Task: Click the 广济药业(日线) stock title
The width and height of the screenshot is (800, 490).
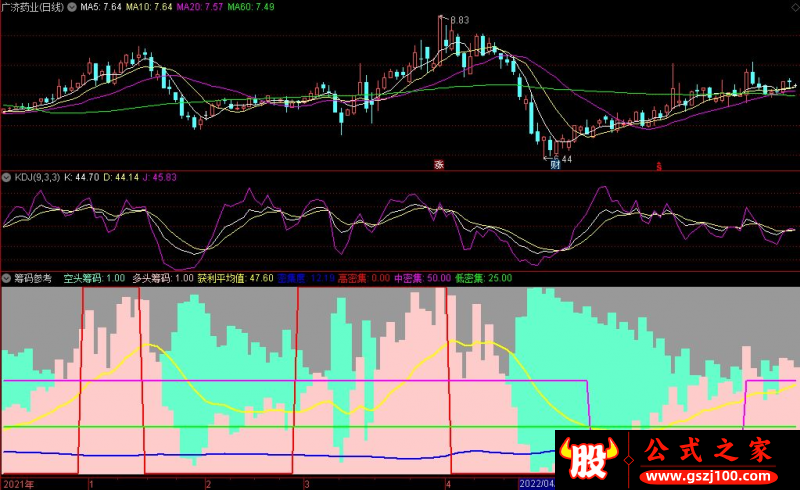Action: tap(33, 7)
